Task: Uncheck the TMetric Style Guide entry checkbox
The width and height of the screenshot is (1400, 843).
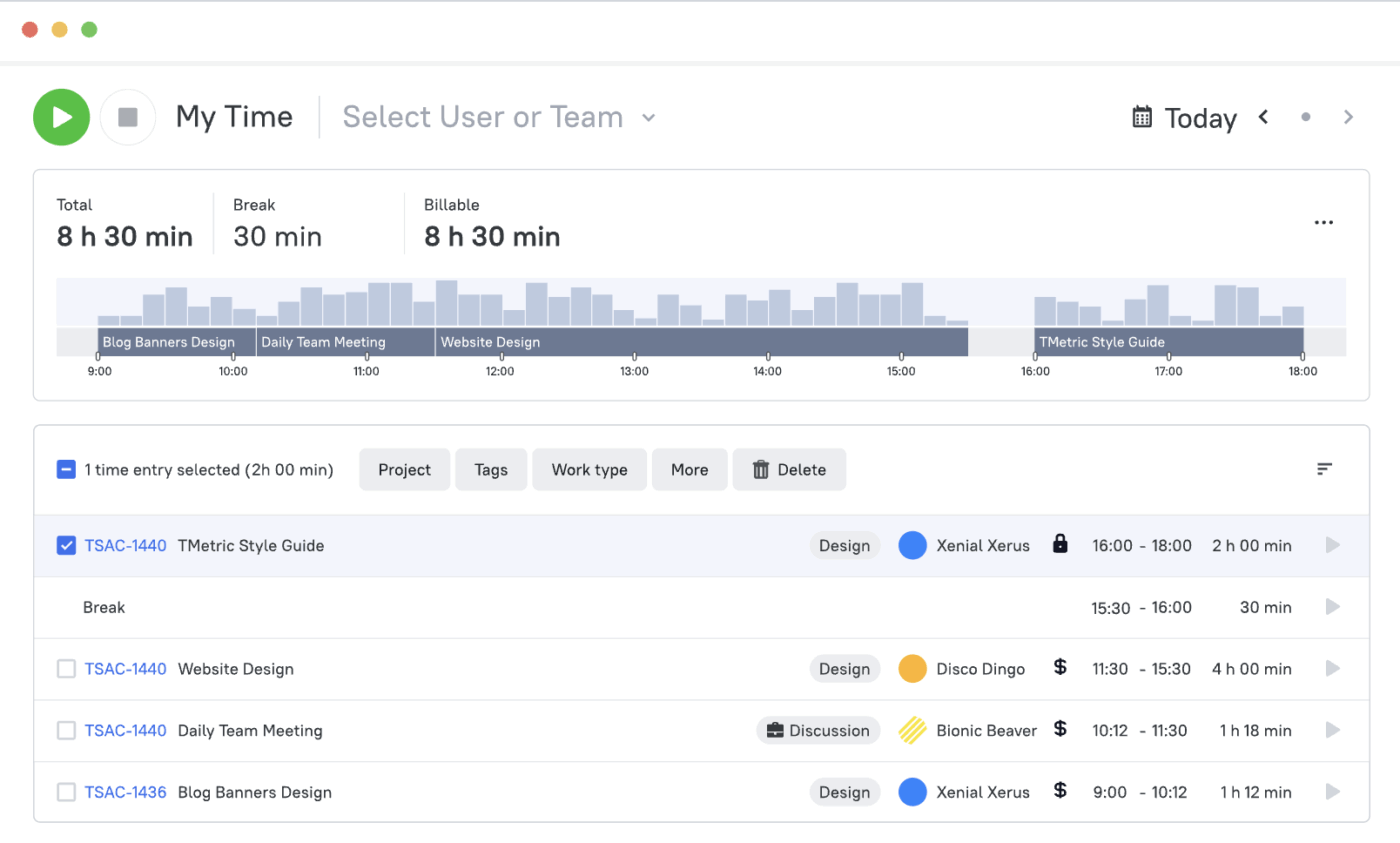Action: point(66,546)
